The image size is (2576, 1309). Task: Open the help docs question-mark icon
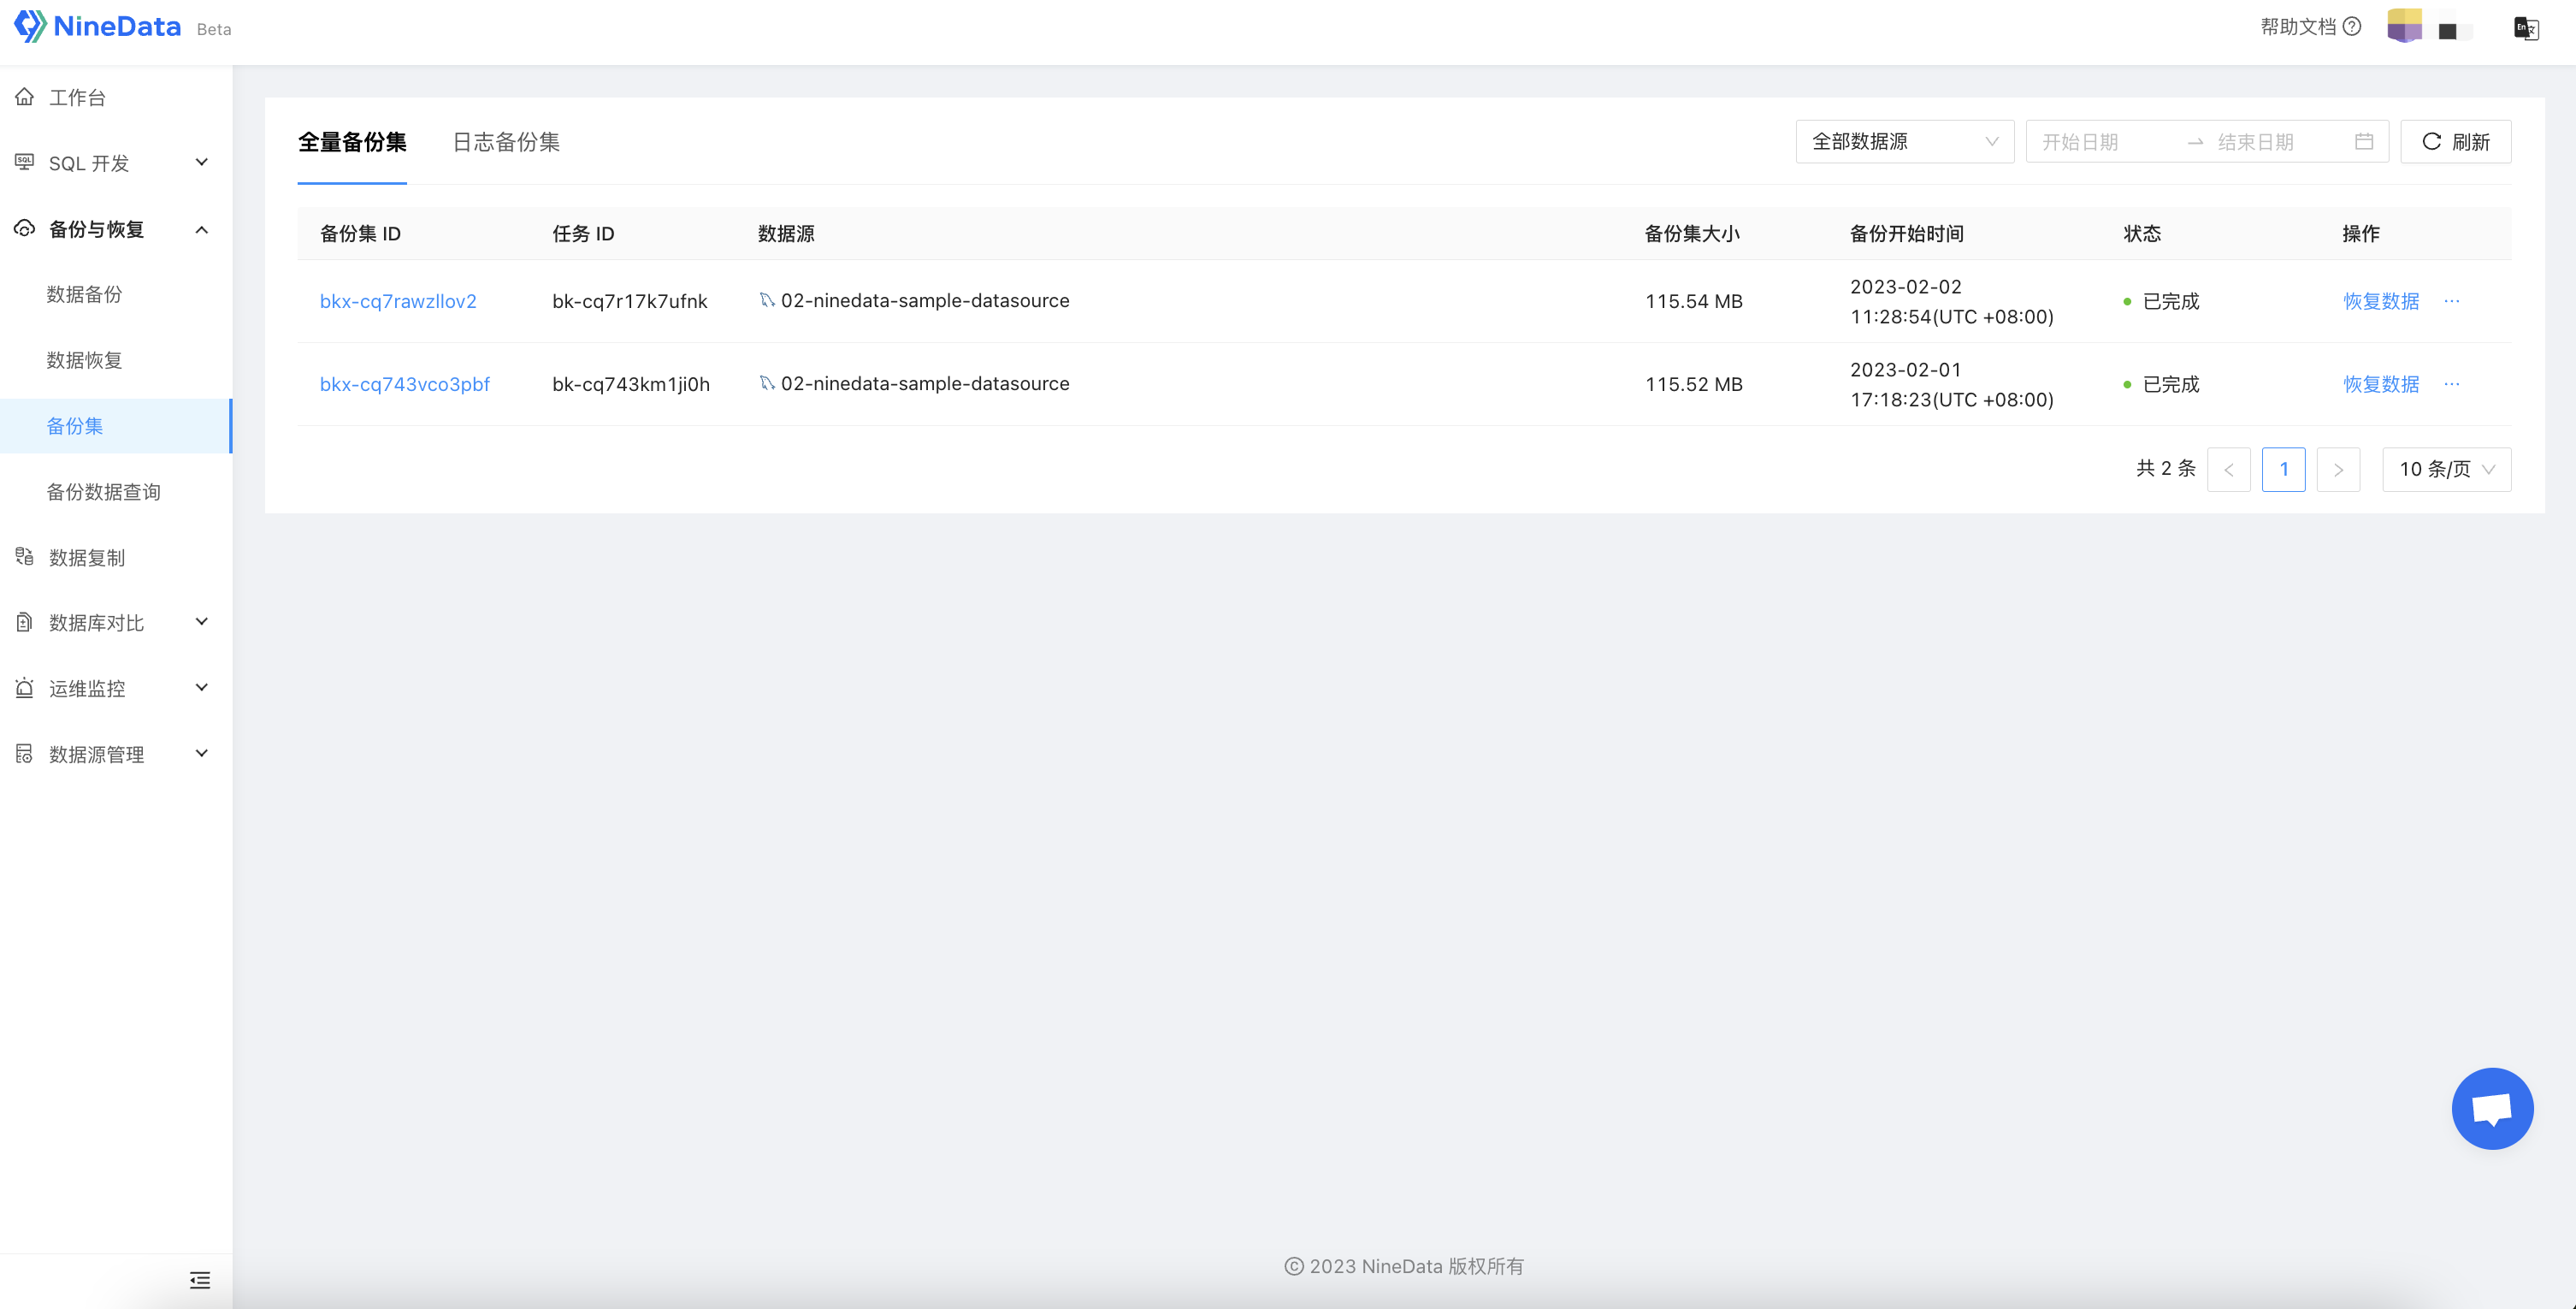pyautogui.click(x=2352, y=27)
